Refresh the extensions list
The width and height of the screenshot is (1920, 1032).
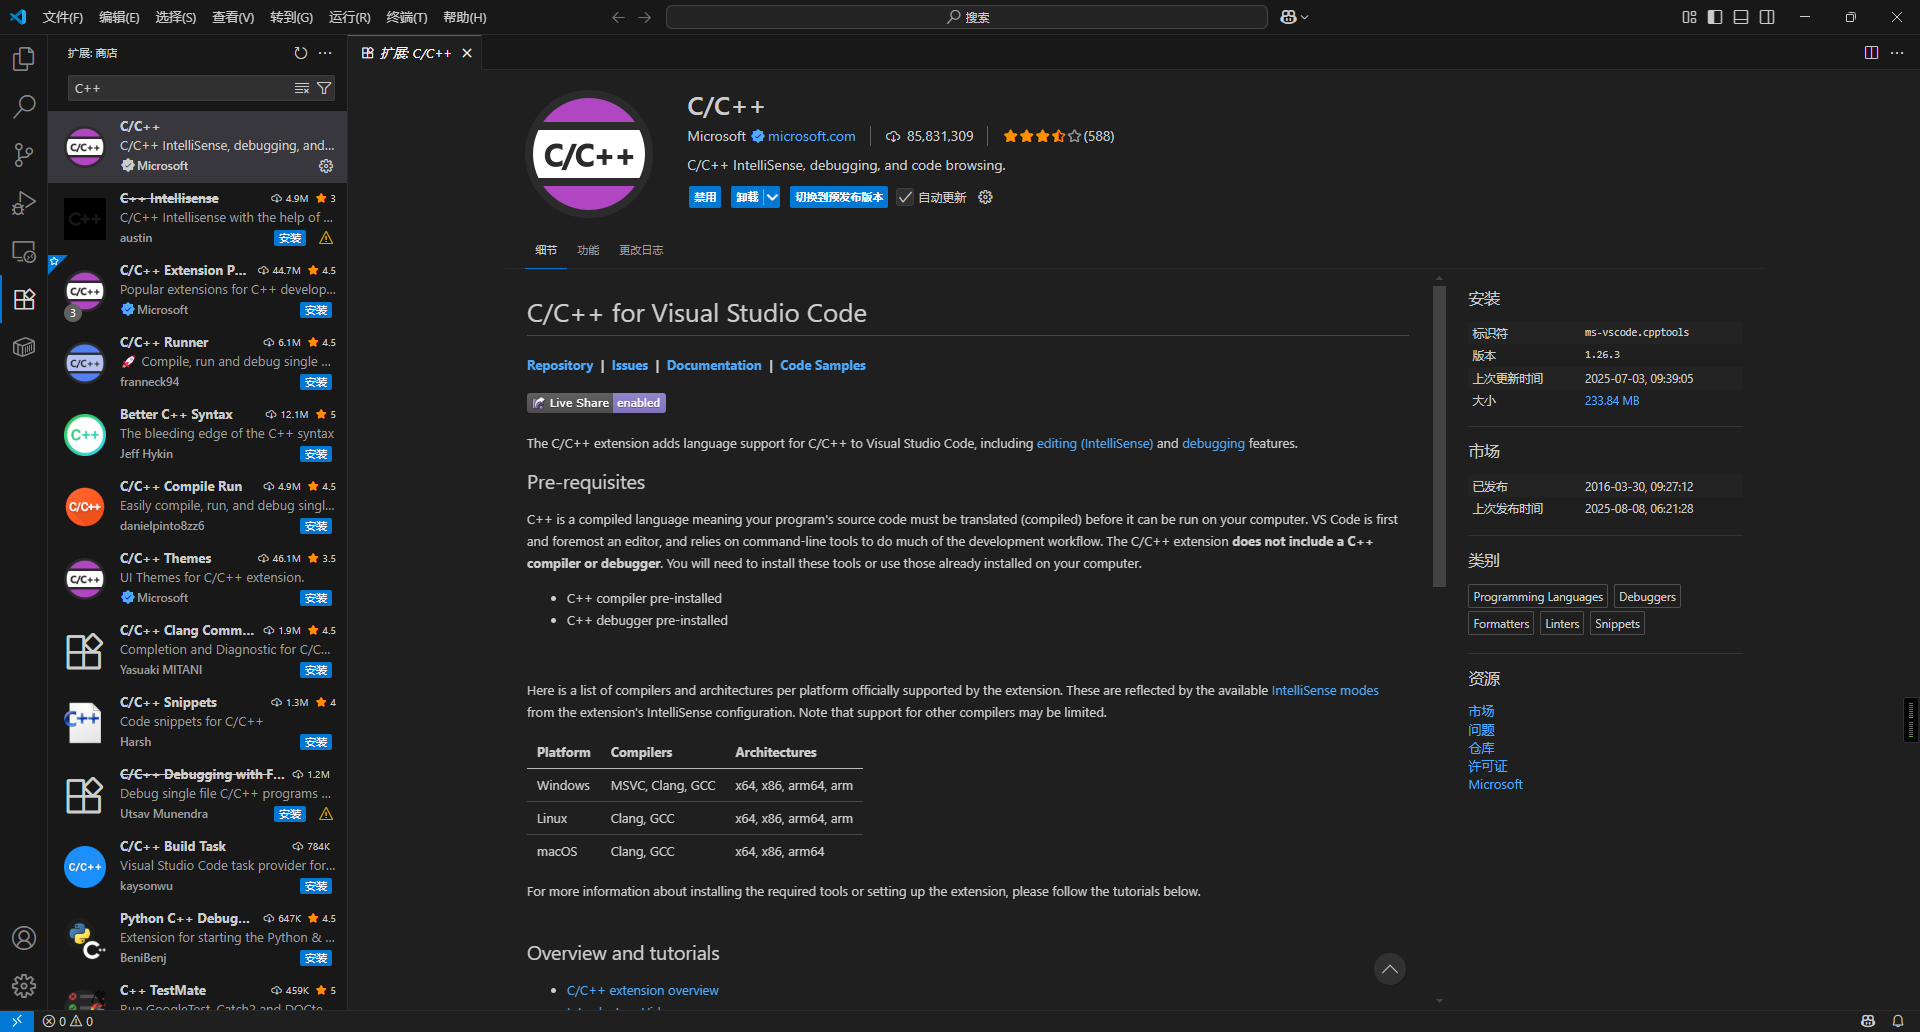301,53
